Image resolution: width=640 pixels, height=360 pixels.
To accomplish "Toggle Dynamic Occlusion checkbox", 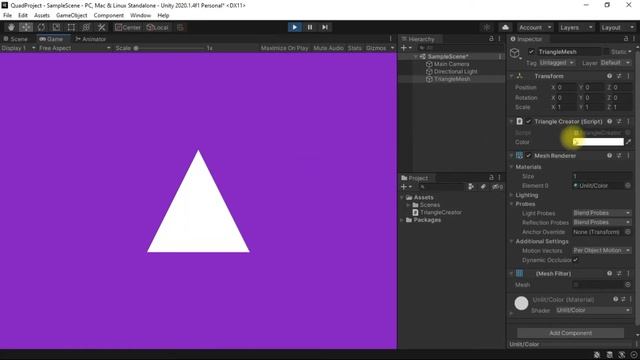I will pyautogui.click(x=576, y=260).
